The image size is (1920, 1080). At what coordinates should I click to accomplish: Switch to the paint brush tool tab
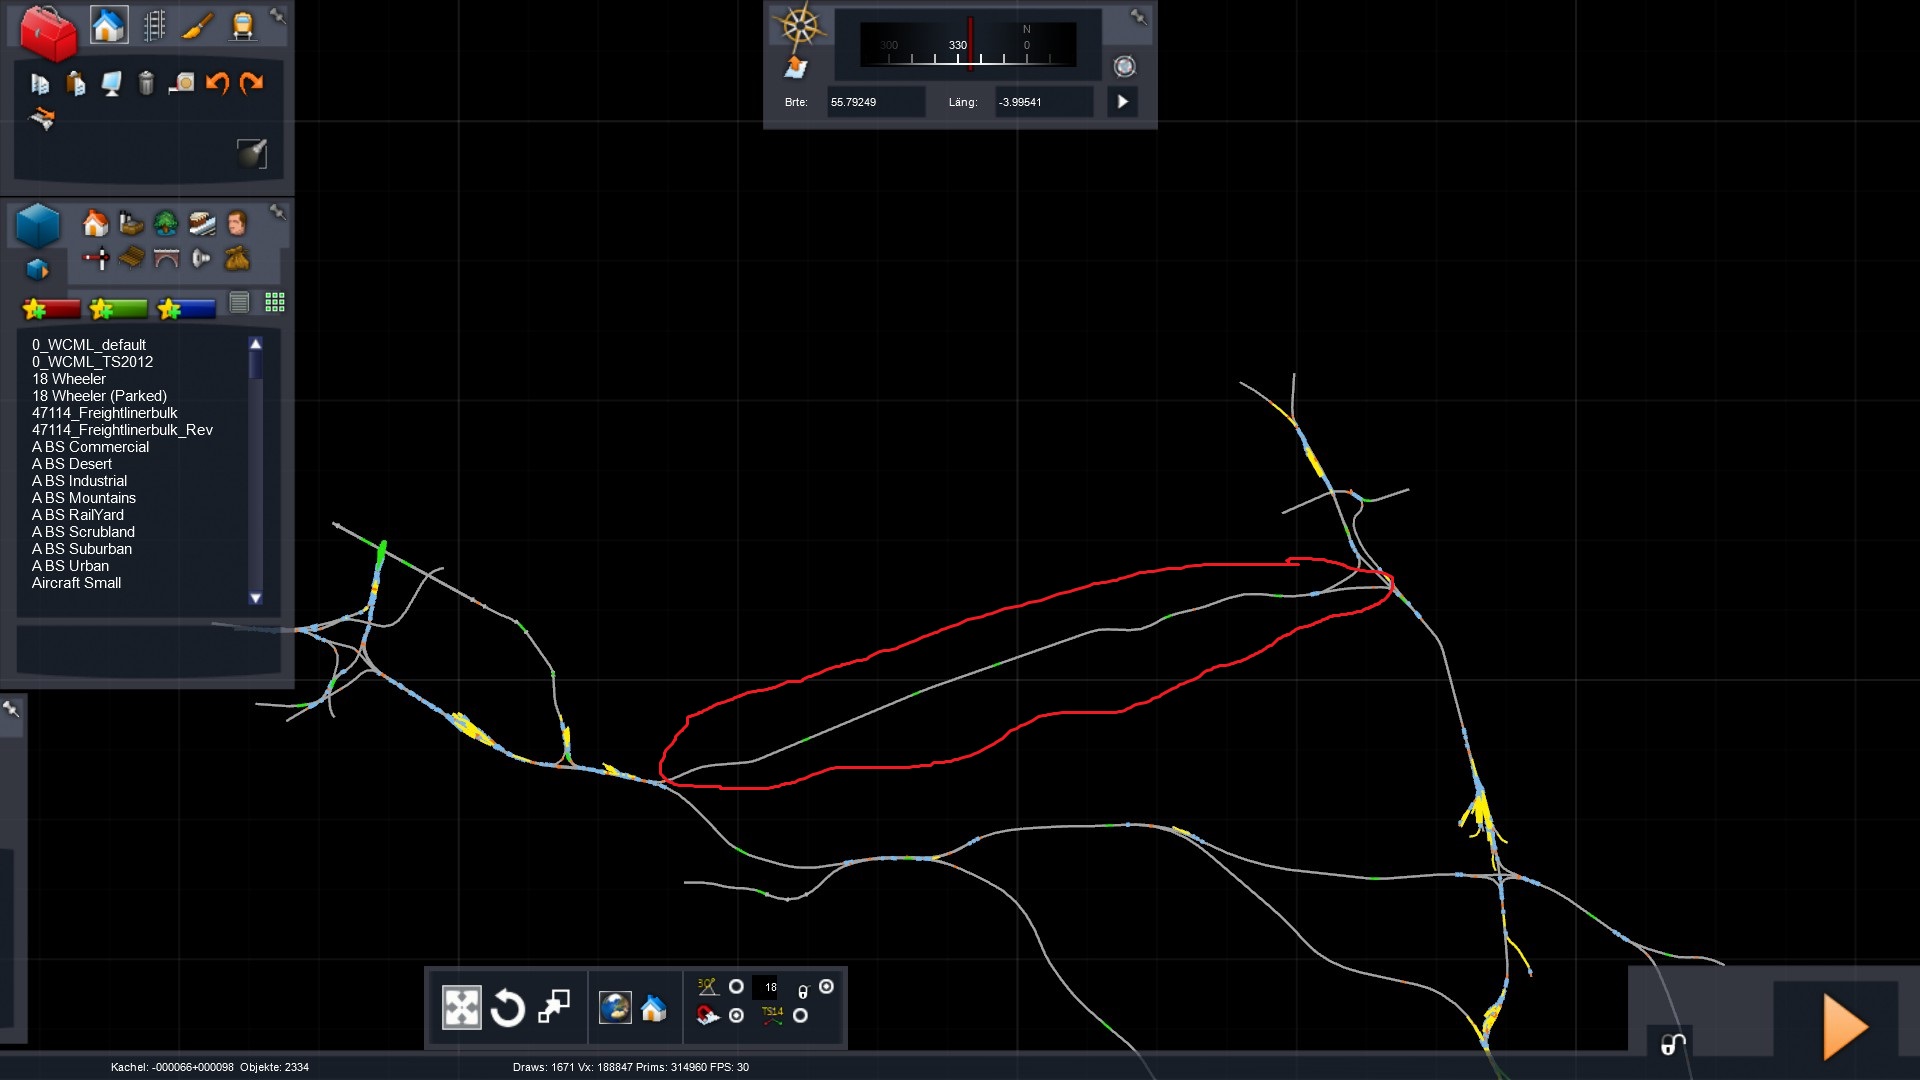coord(198,25)
